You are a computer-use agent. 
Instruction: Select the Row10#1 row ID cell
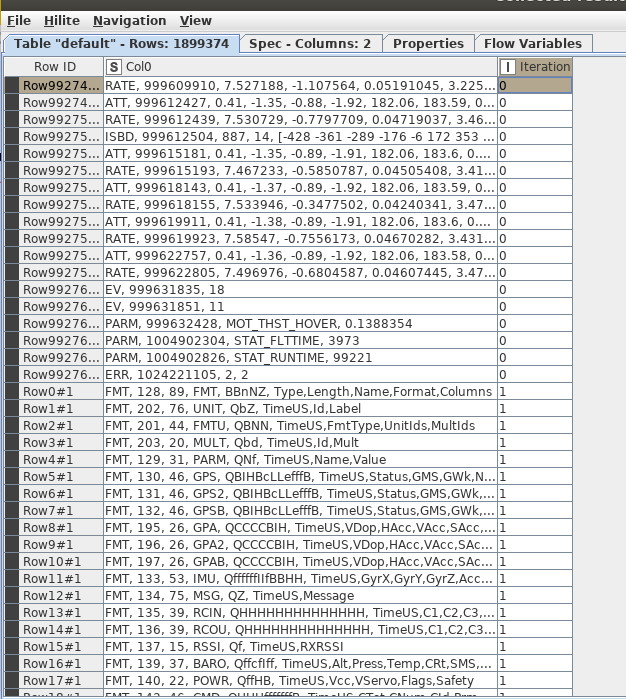coord(61,561)
